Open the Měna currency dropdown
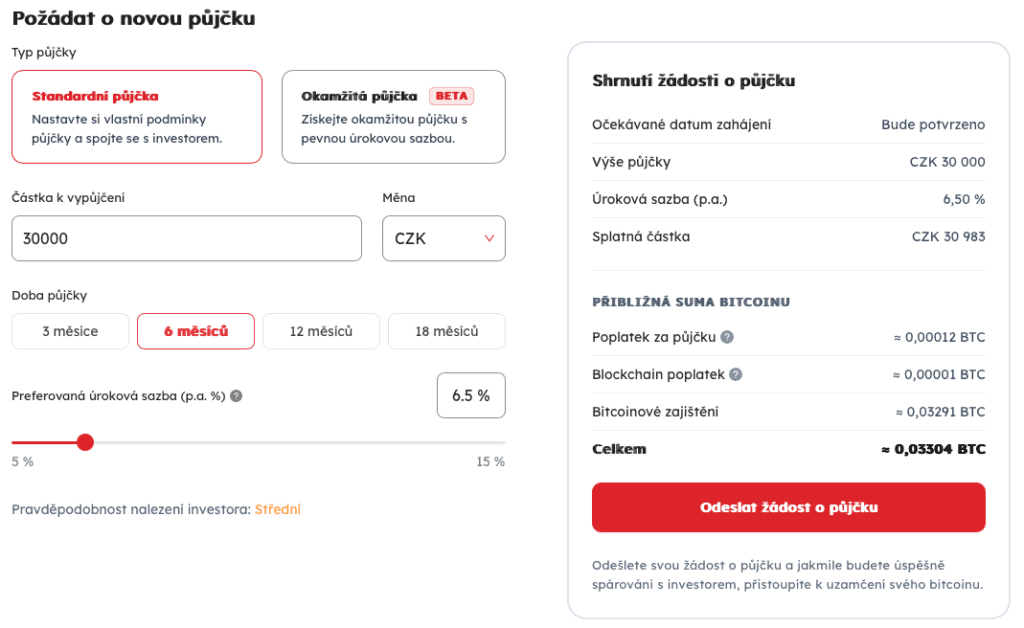The width and height of the screenshot is (1024, 628). coord(444,238)
